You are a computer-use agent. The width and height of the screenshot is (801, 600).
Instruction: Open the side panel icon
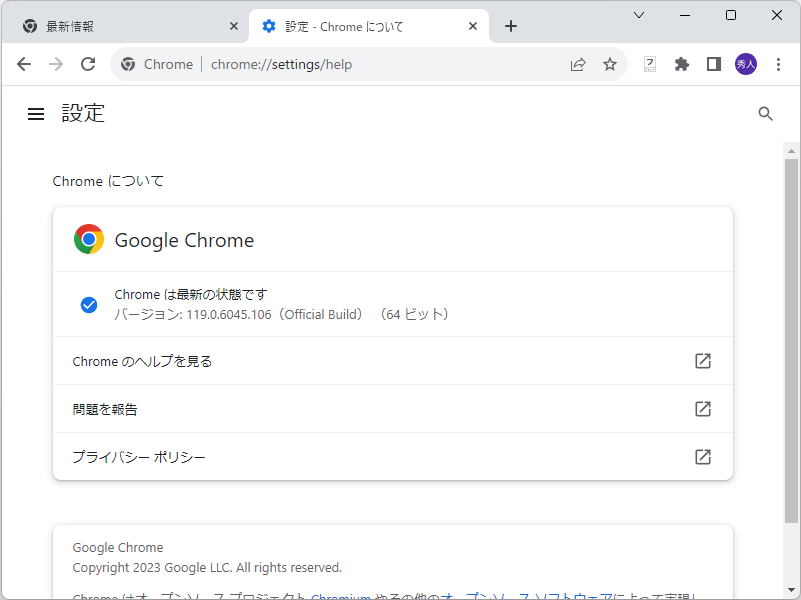pos(713,64)
